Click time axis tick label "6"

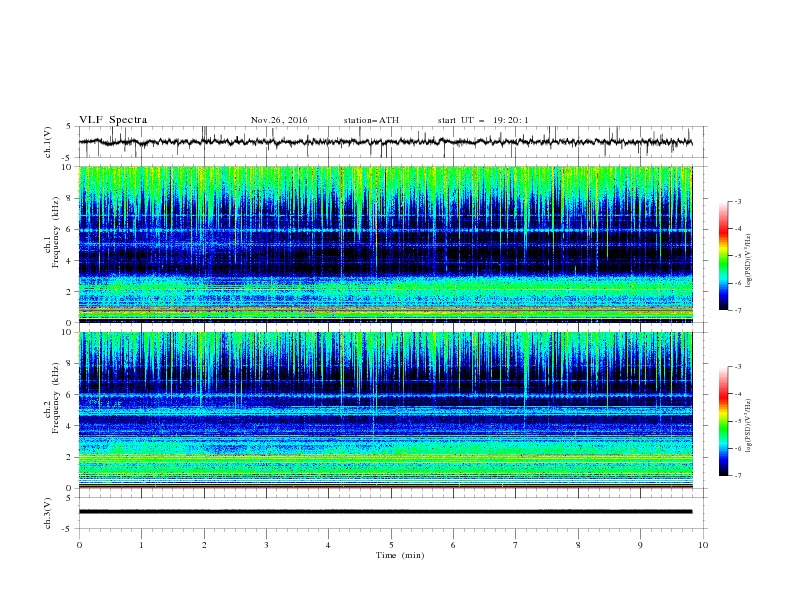coord(453,545)
